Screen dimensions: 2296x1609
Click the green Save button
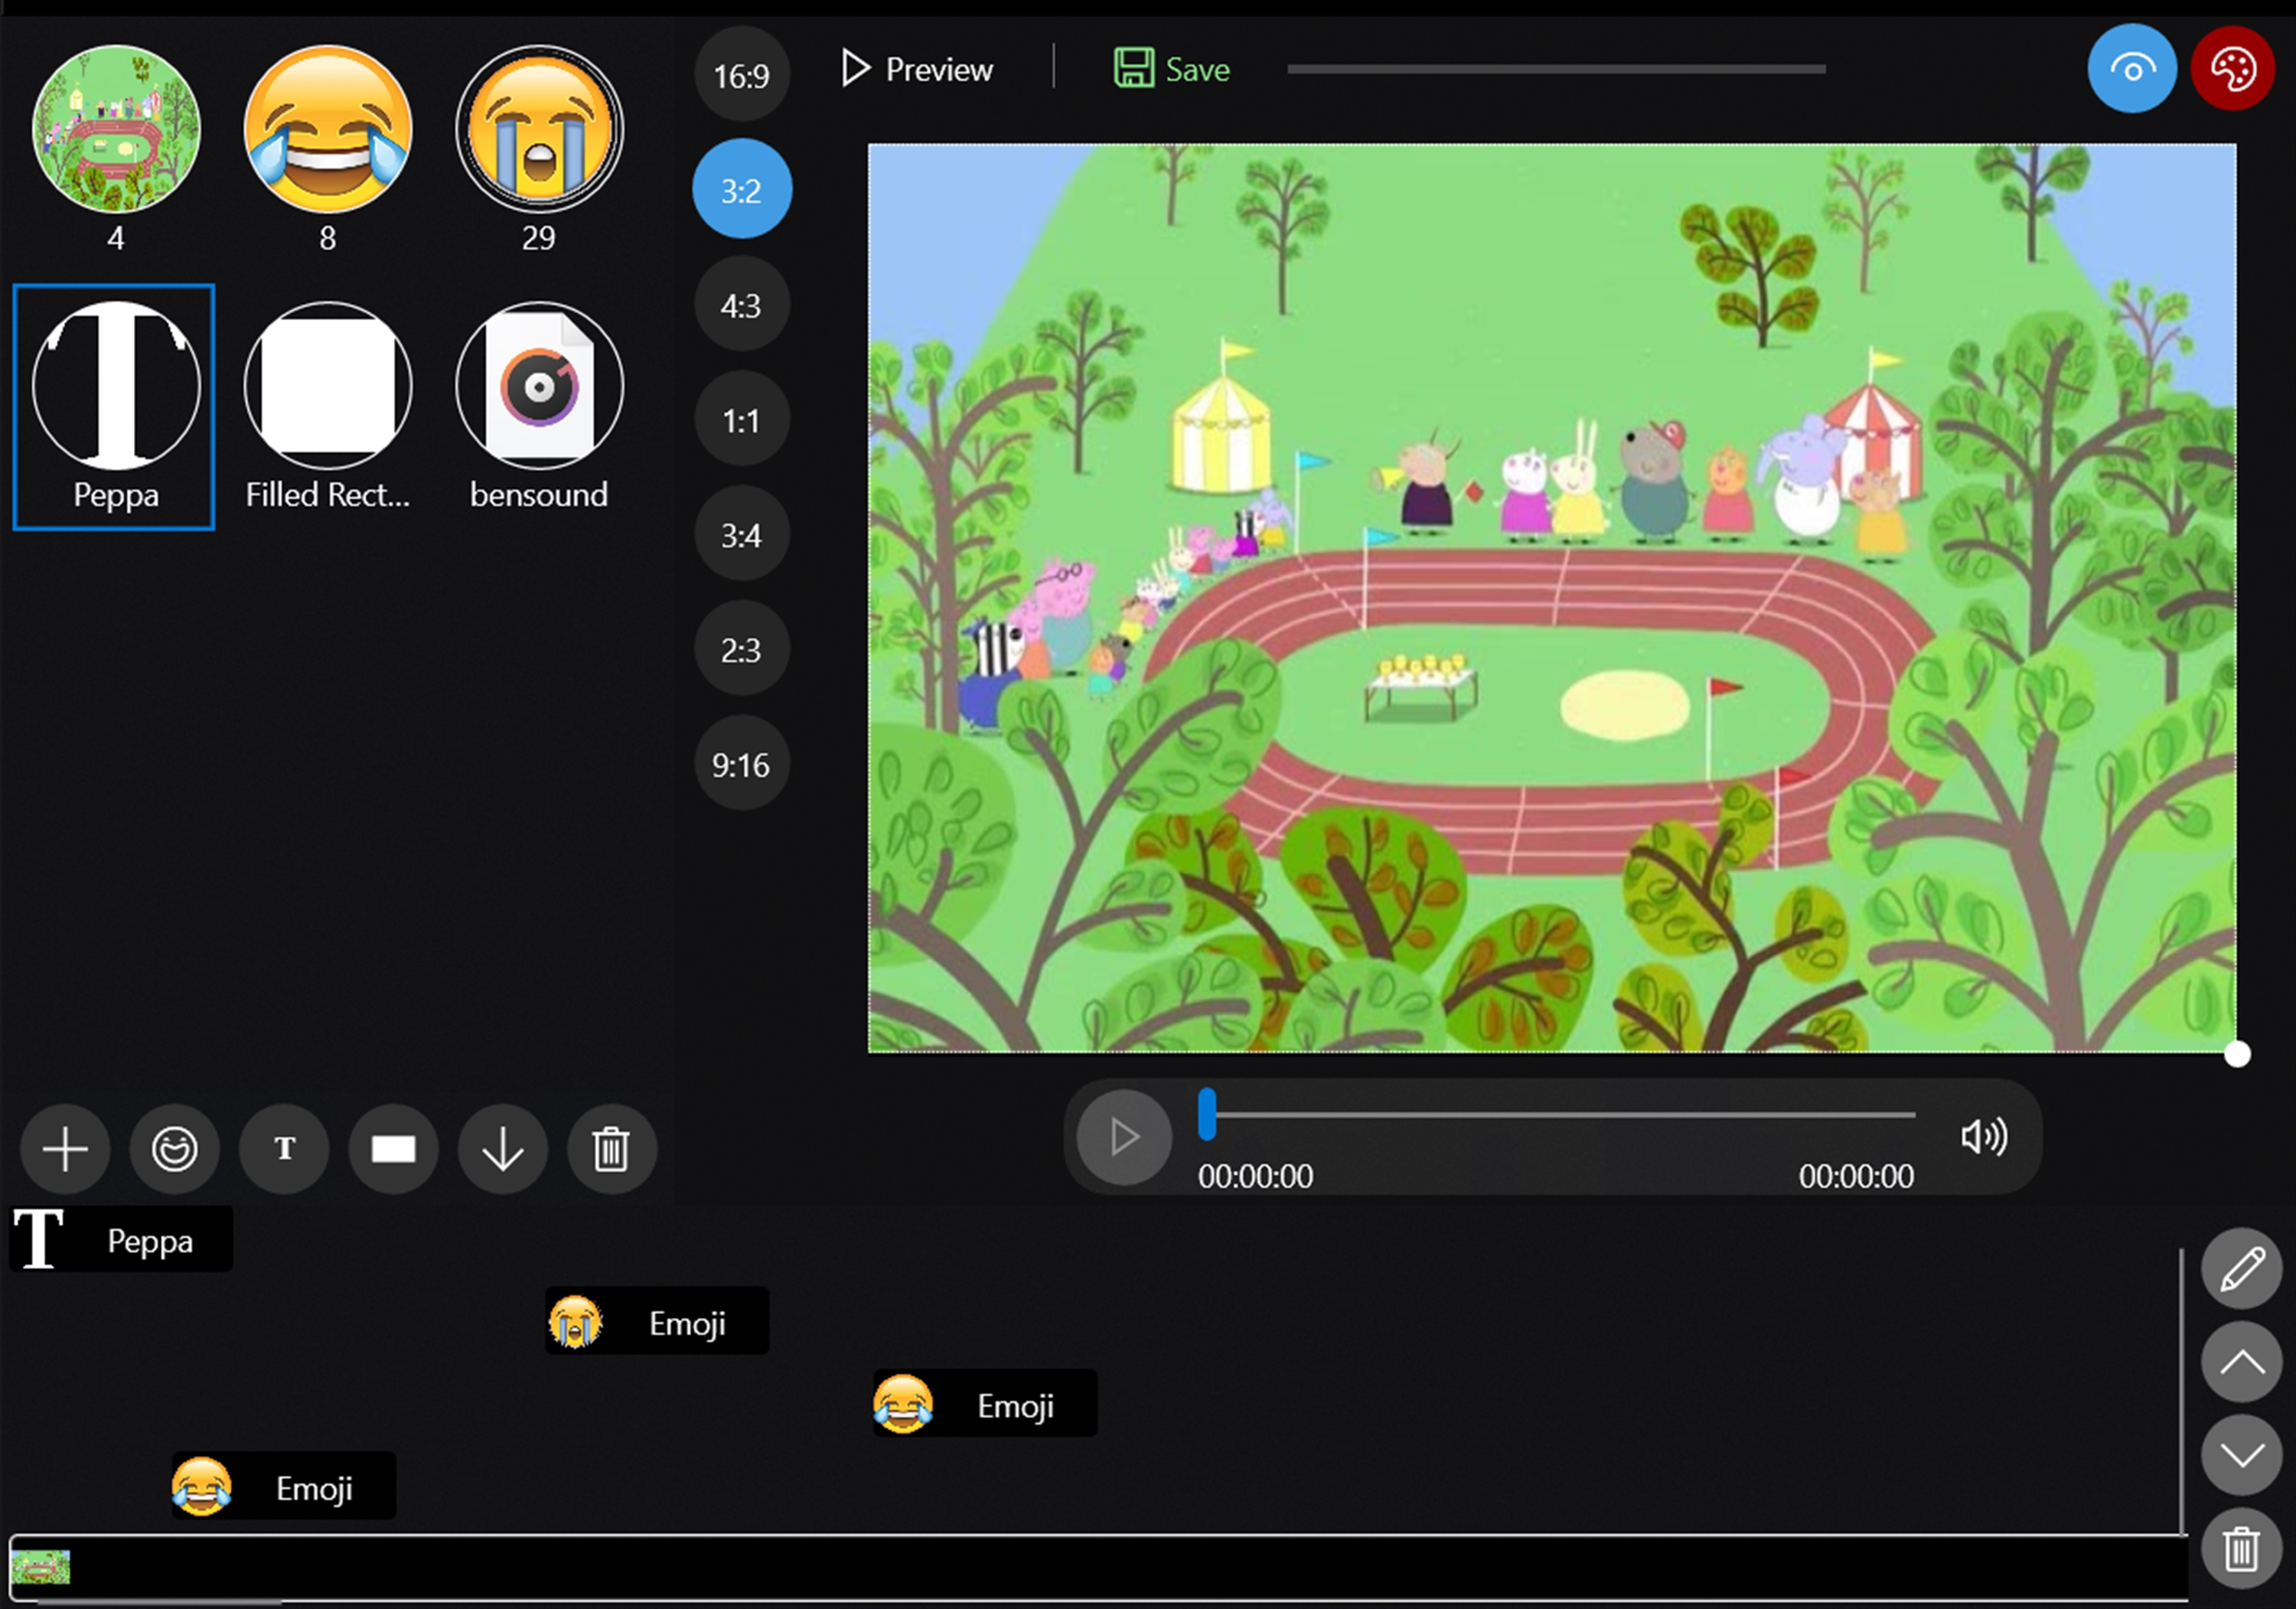tap(1172, 69)
